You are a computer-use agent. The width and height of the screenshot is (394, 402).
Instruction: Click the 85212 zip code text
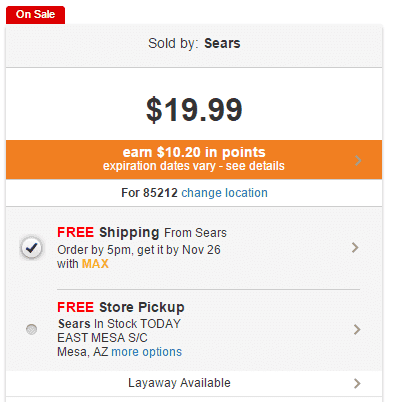[x=160, y=193]
